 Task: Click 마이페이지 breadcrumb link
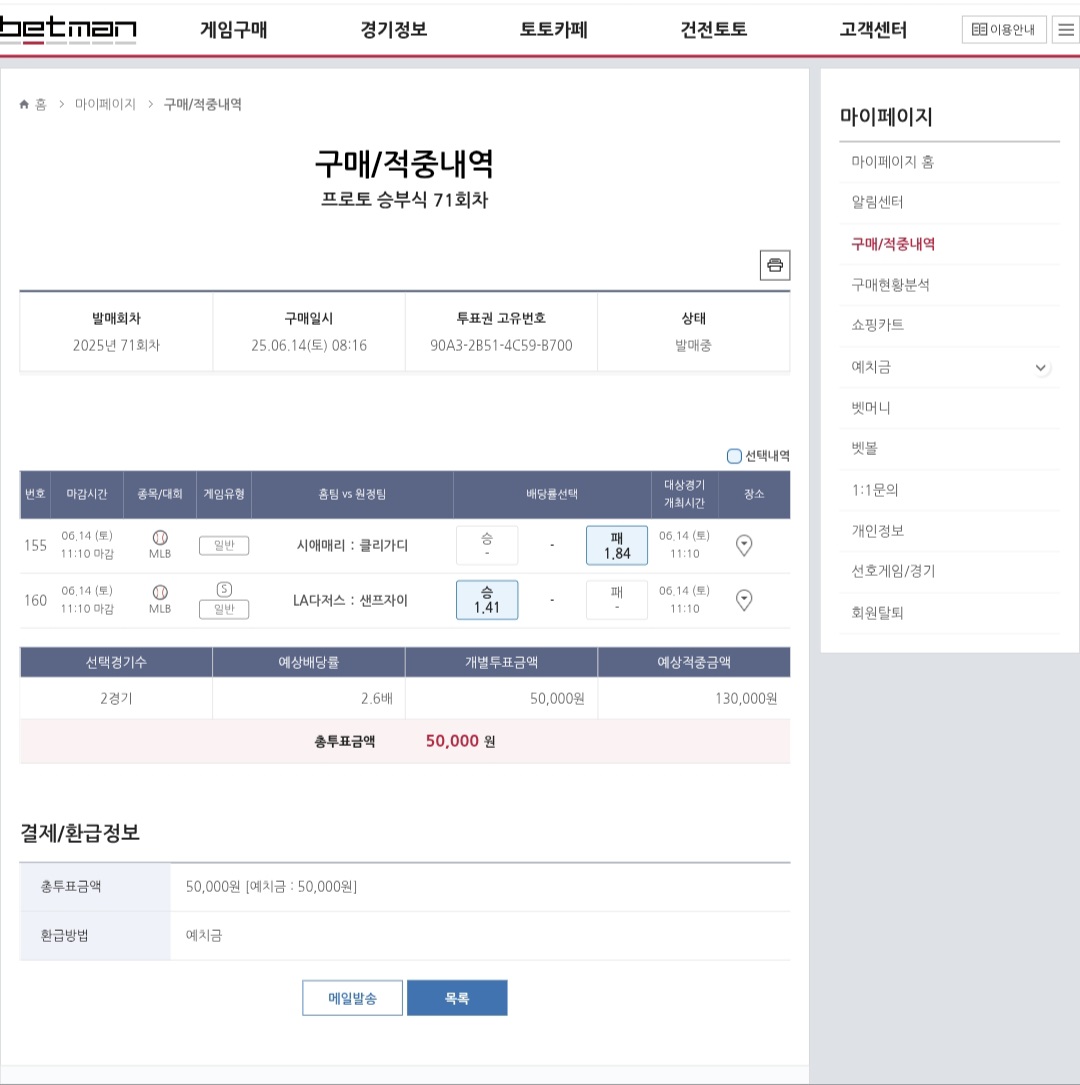[x=105, y=105]
